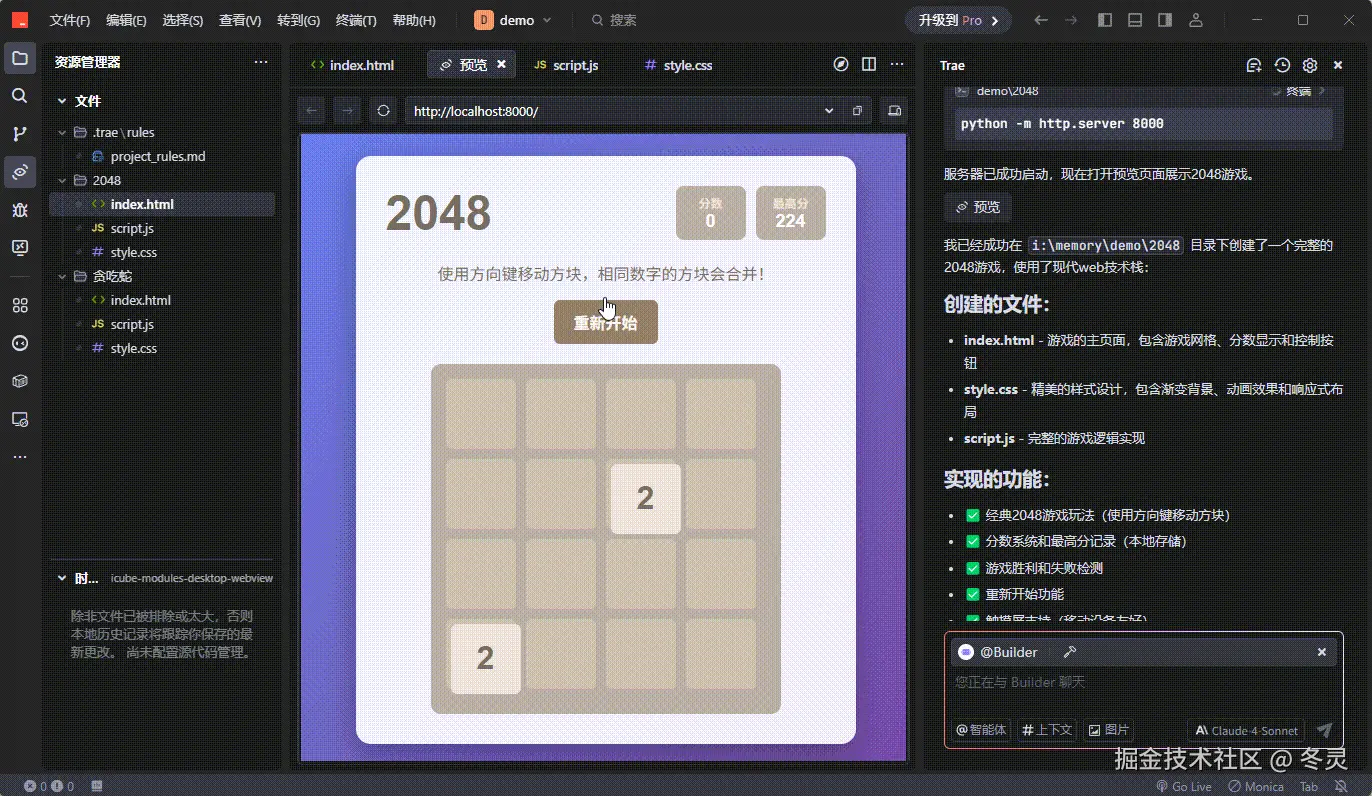
Task: Select the Run and Debug bug icon
Action: point(20,210)
